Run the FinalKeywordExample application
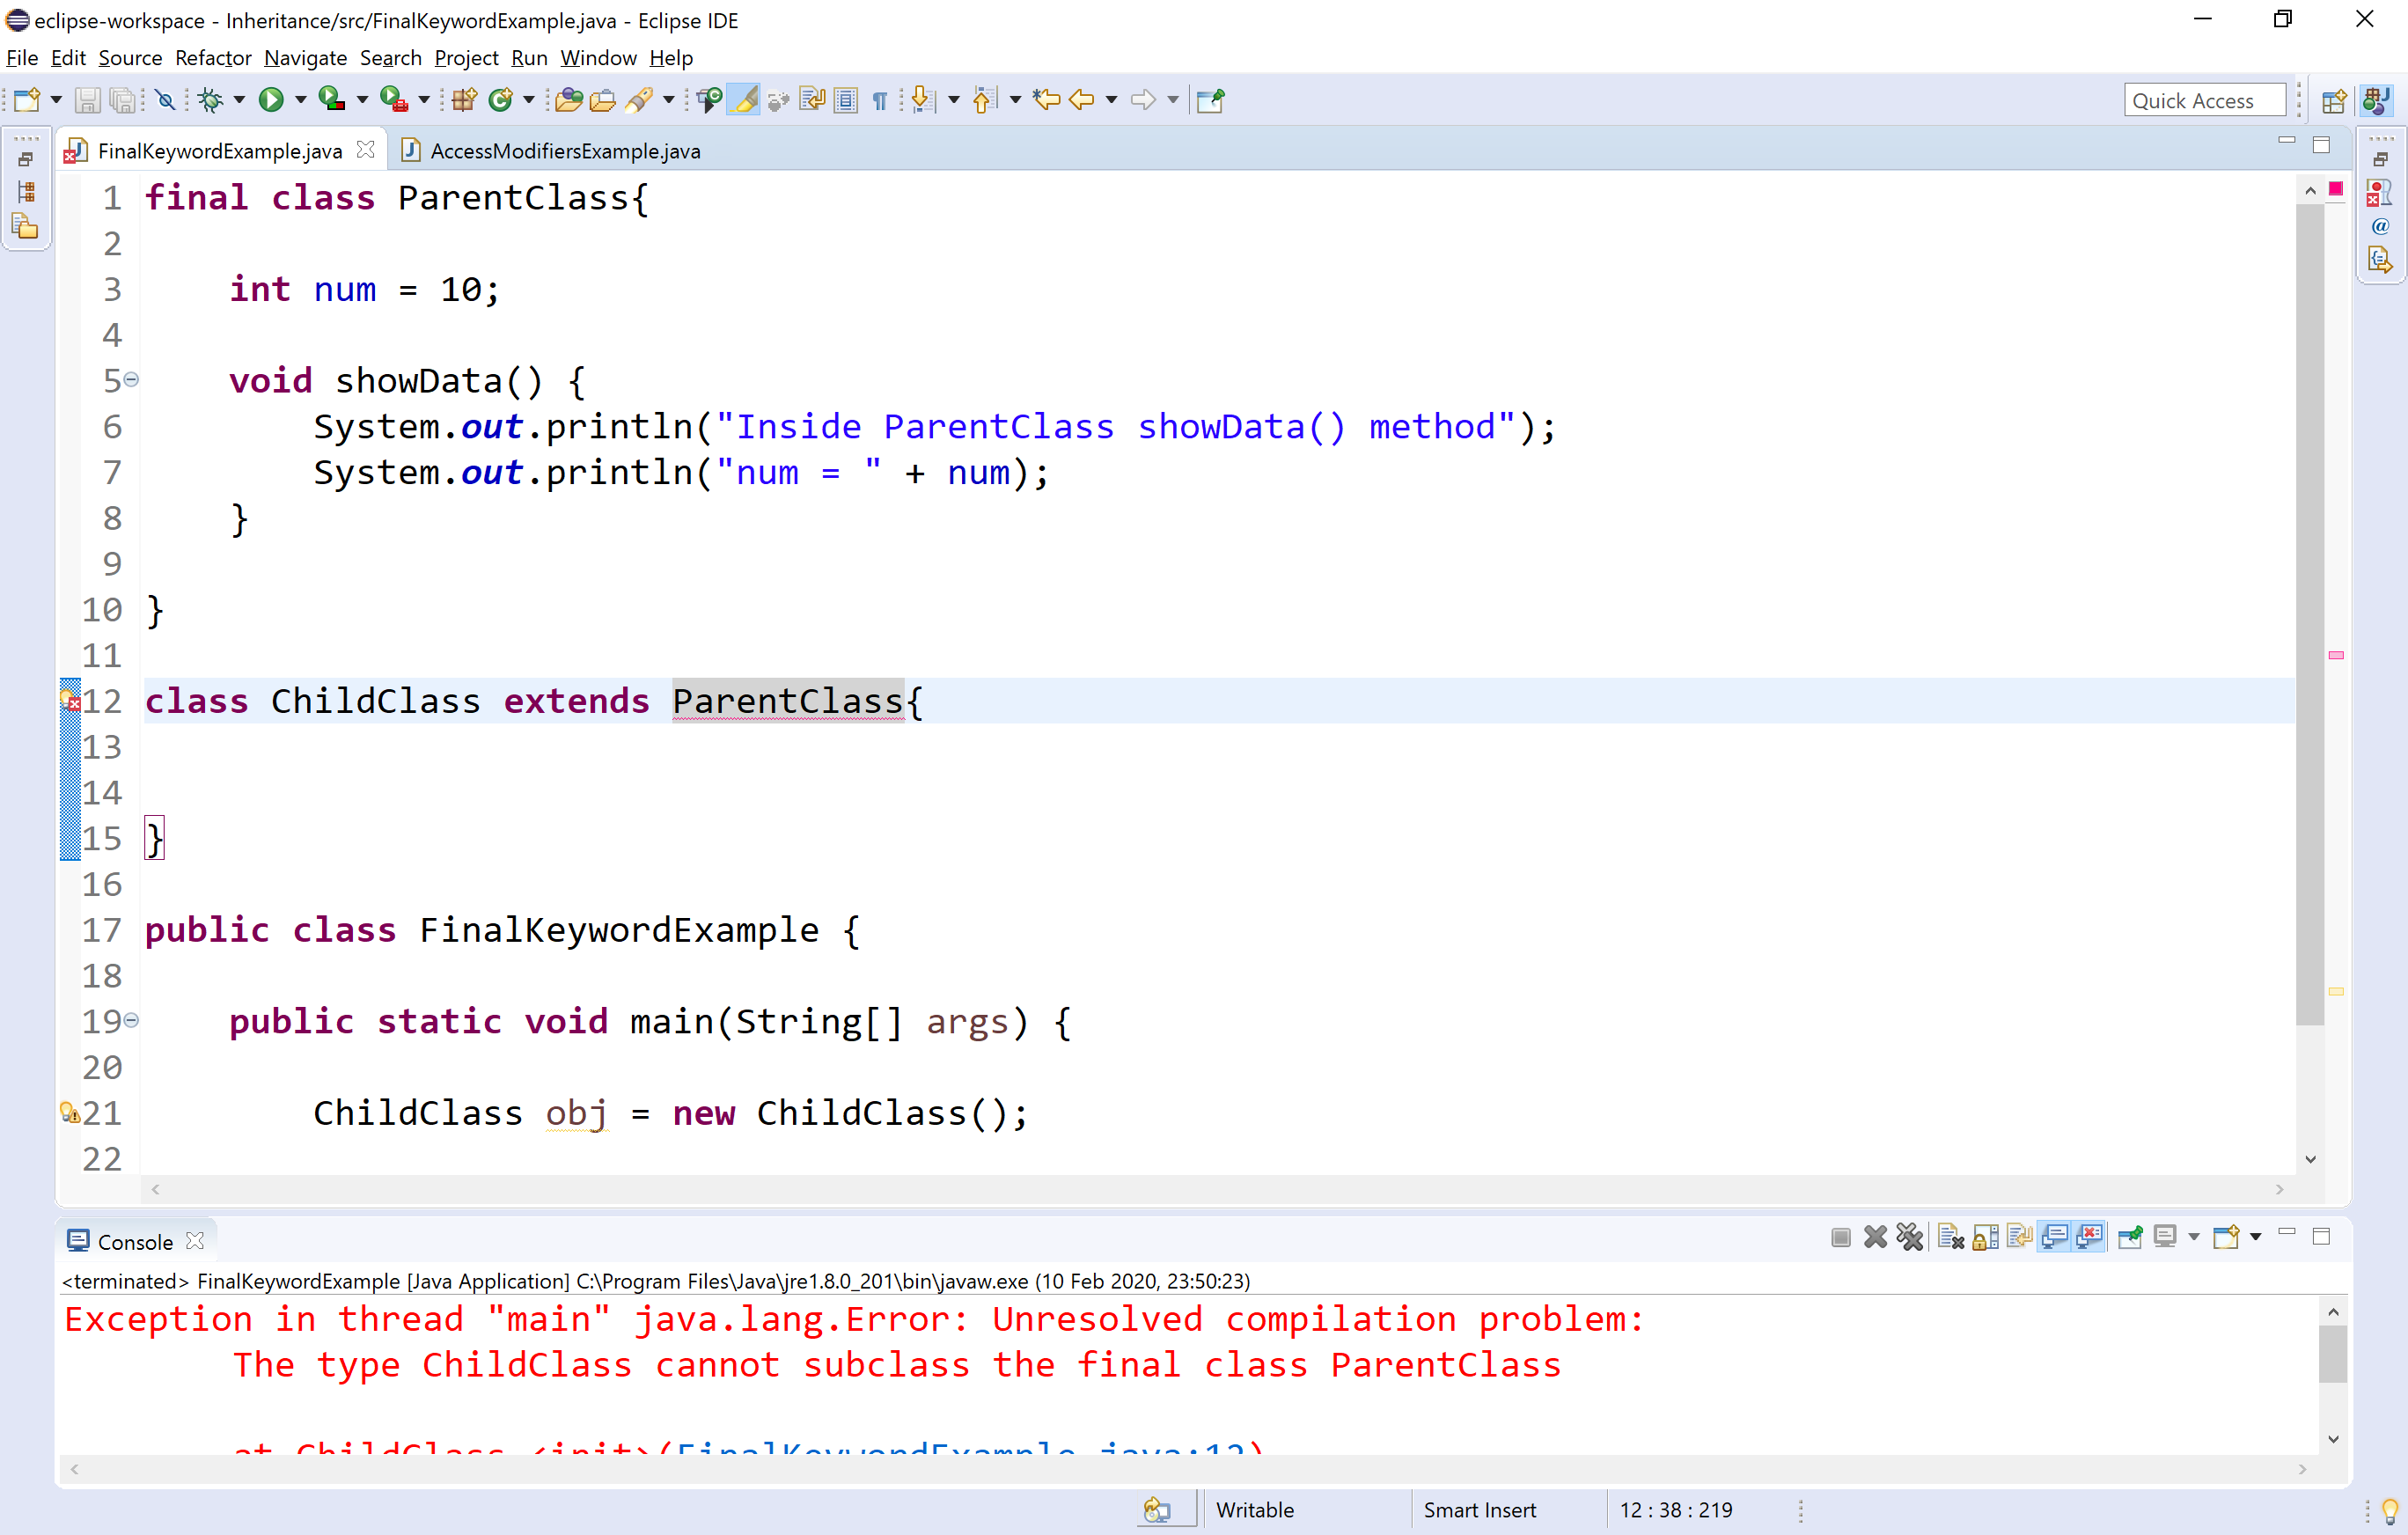2408x1535 pixels. 270,99
